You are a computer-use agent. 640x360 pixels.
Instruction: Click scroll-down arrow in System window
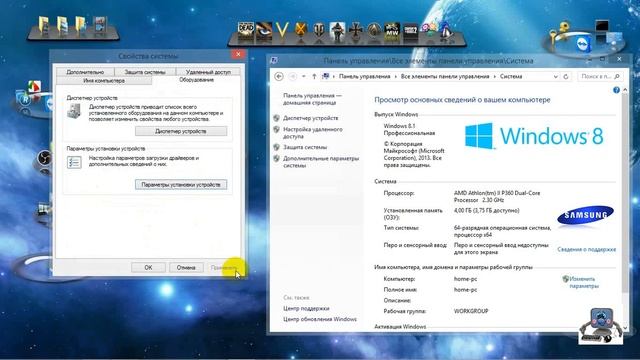(625, 327)
